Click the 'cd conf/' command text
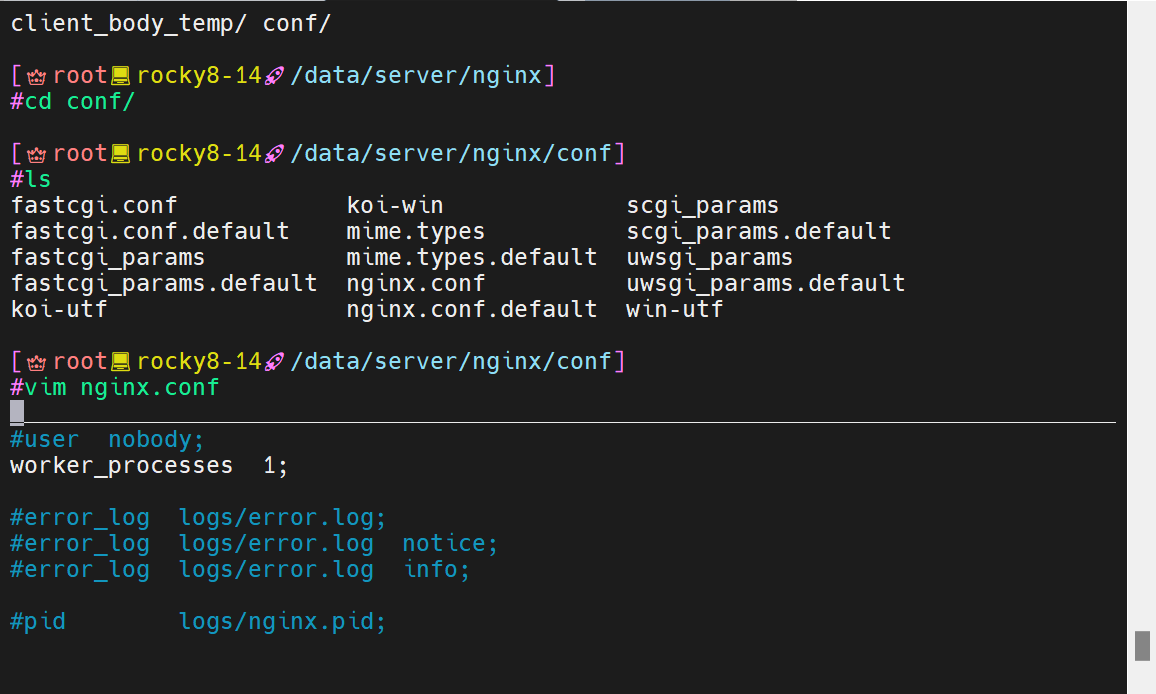 point(80,101)
